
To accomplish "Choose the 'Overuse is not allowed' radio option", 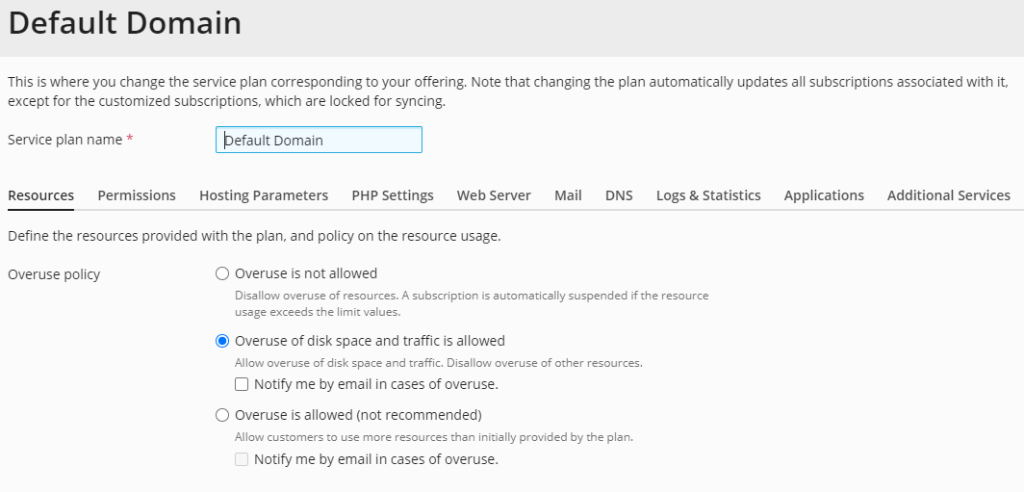I will 223,273.
